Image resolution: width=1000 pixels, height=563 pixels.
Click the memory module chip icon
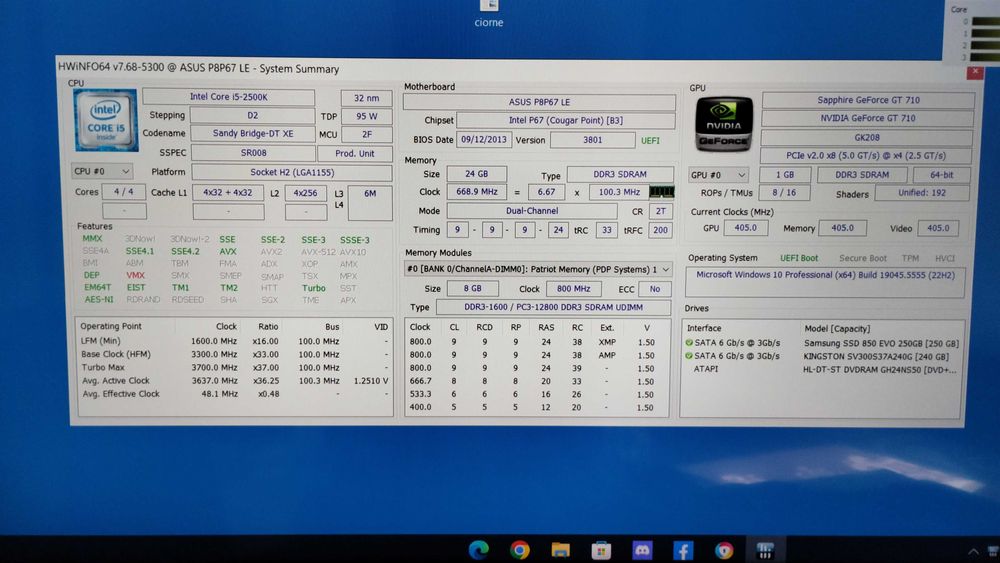[661, 192]
